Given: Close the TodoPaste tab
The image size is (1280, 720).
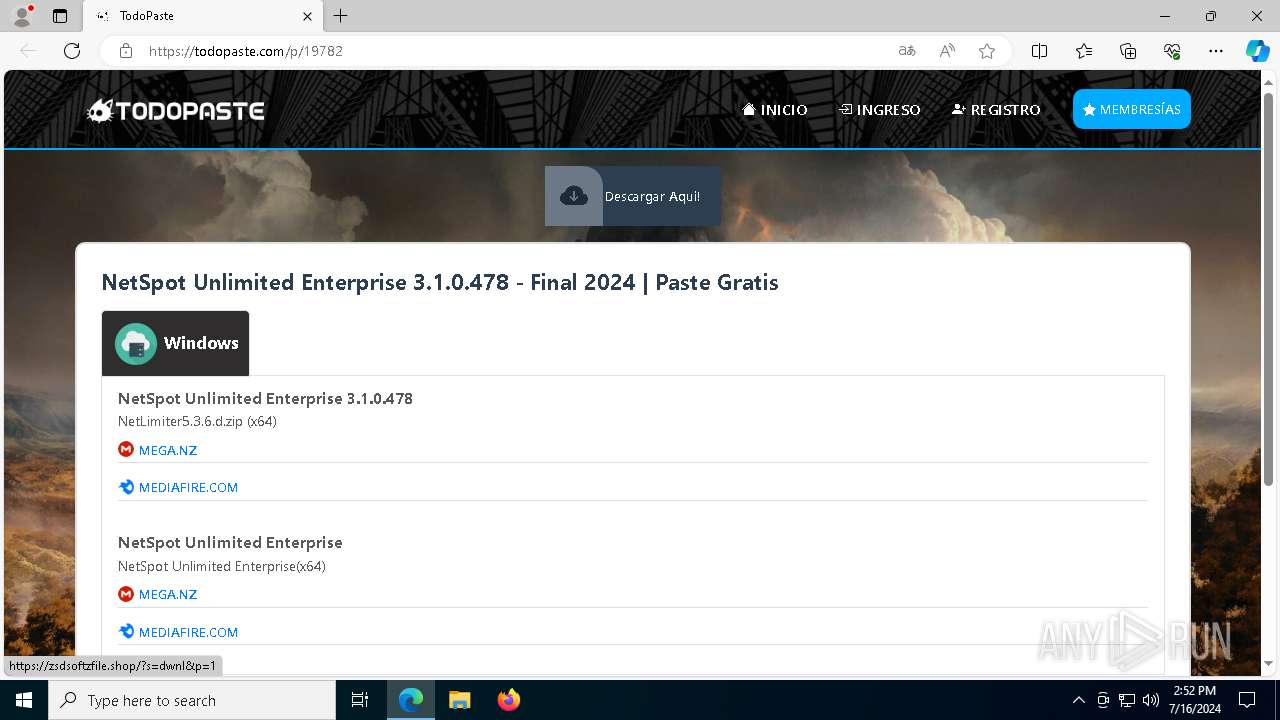Looking at the screenshot, I should [x=307, y=16].
